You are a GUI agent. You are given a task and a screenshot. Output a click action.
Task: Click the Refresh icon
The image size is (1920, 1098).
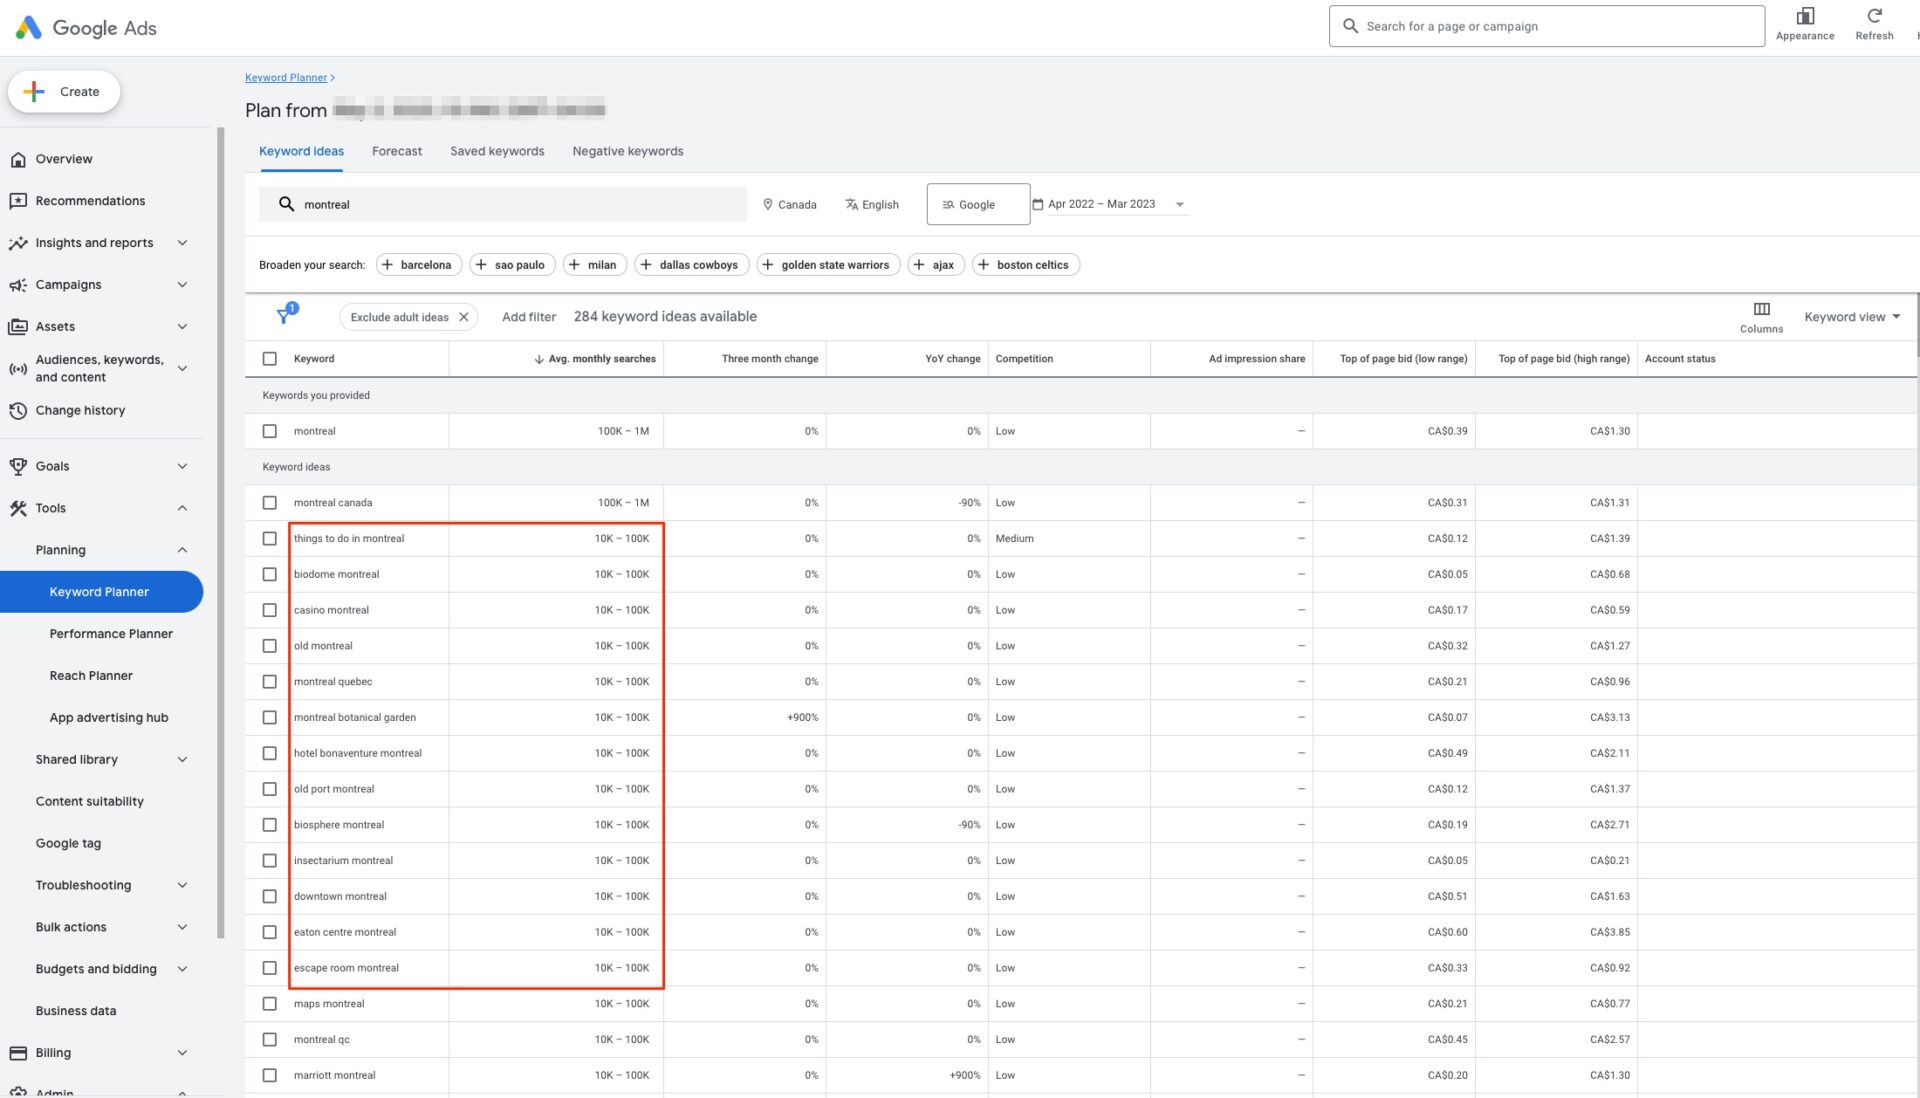[x=1874, y=16]
